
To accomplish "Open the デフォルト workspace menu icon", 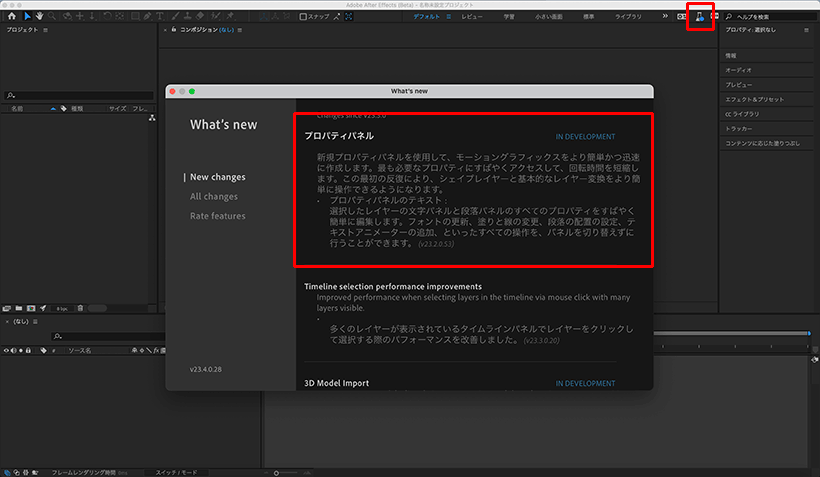I will coord(448,17).
